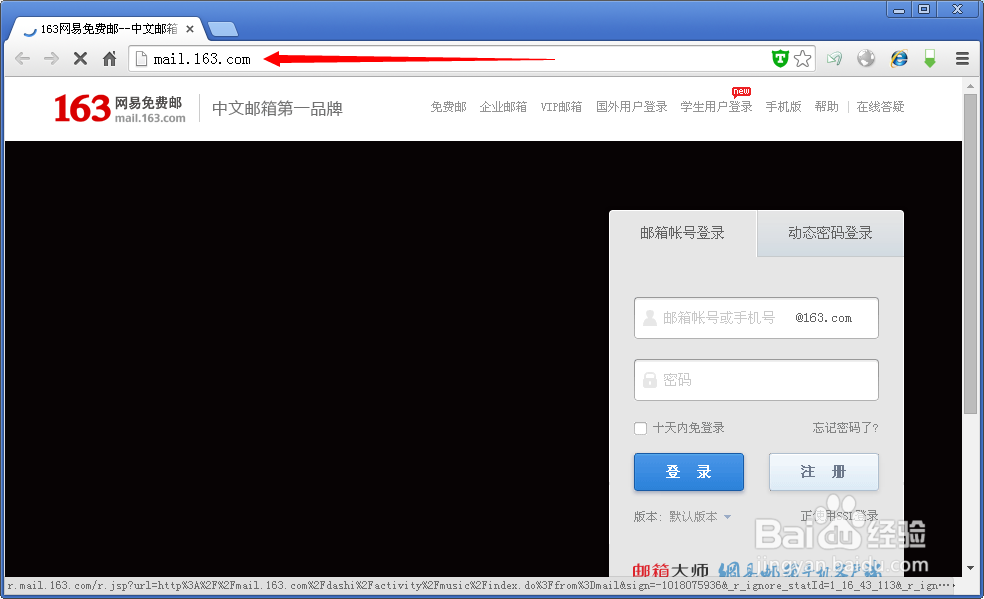Open the 企业邮箱 navigation link
Viewport: 984px width, 599px height.
503,107
